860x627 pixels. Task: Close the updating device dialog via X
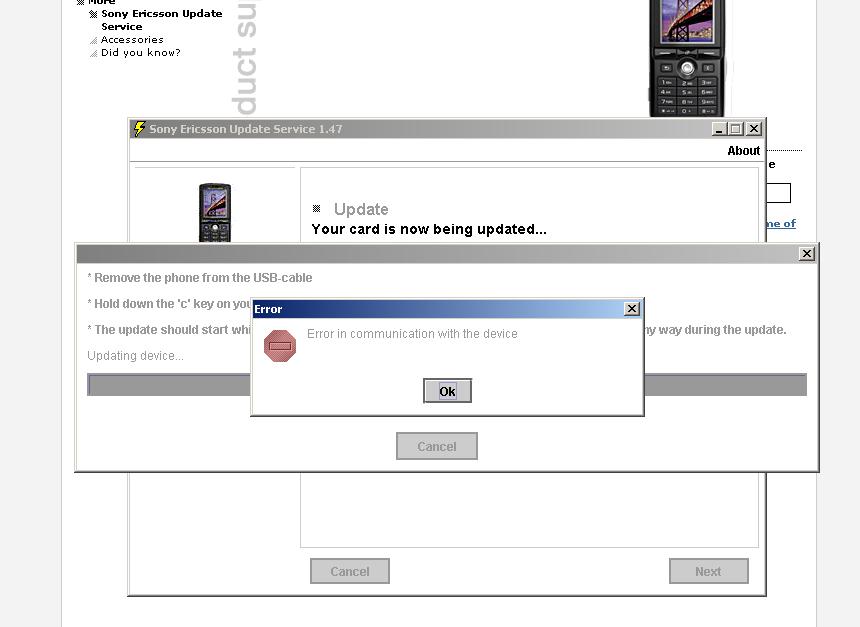[x=806, y=253]
